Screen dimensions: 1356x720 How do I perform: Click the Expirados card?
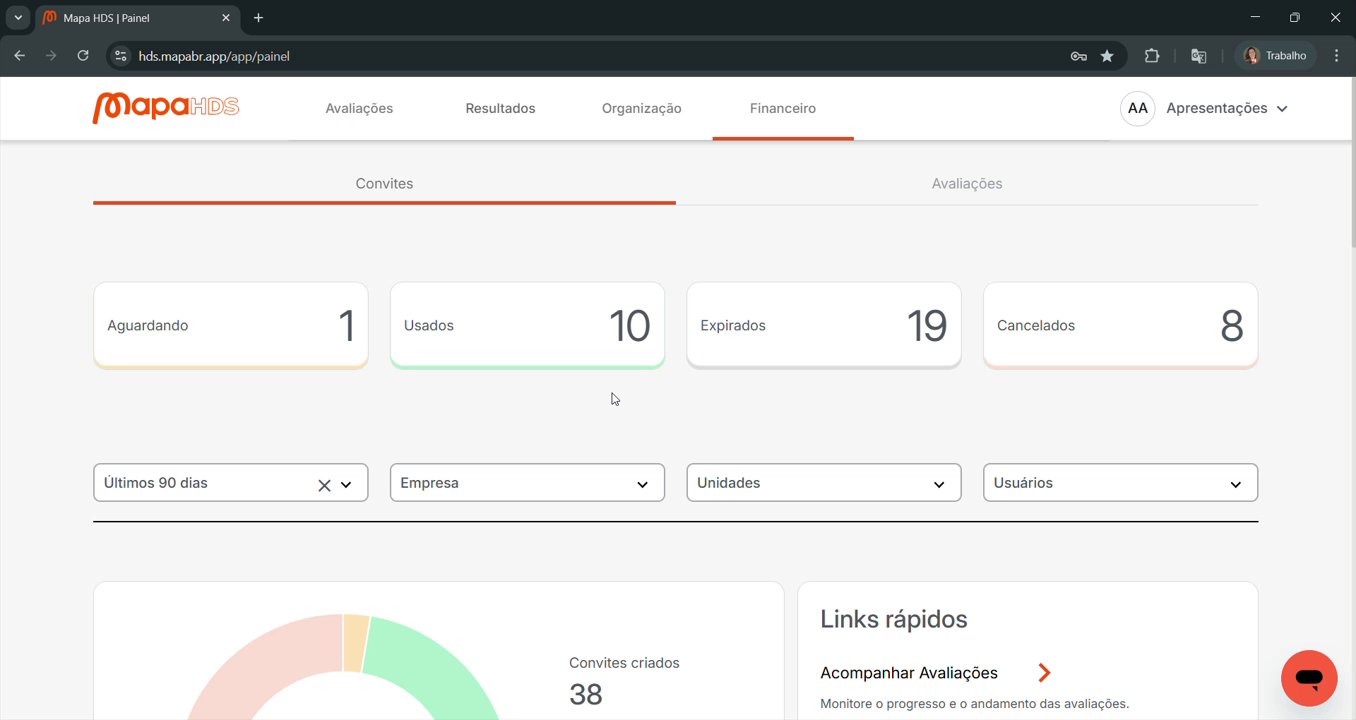pyautogui.click(x=824, y=325)
